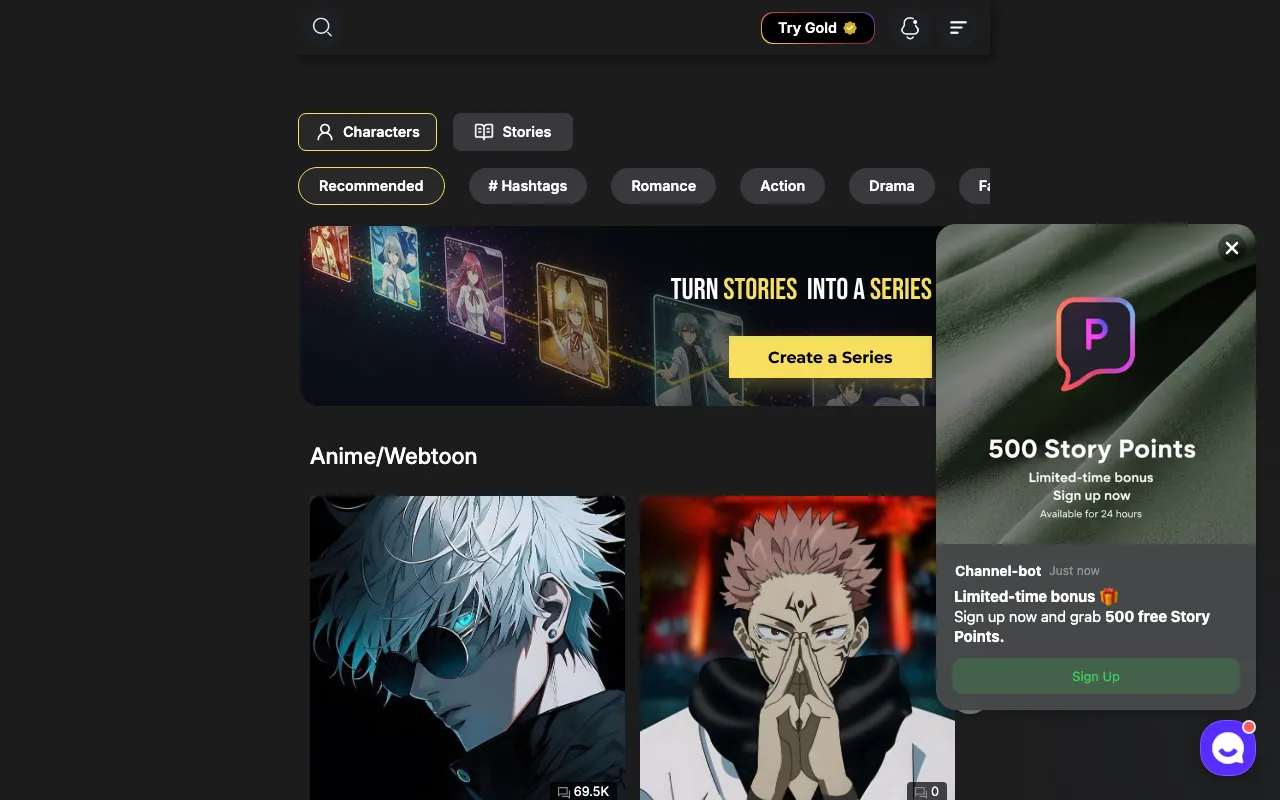Viewport: 1280px width, 800px height.
Task: Click the Channel-bot sender name
Action: 998,571
